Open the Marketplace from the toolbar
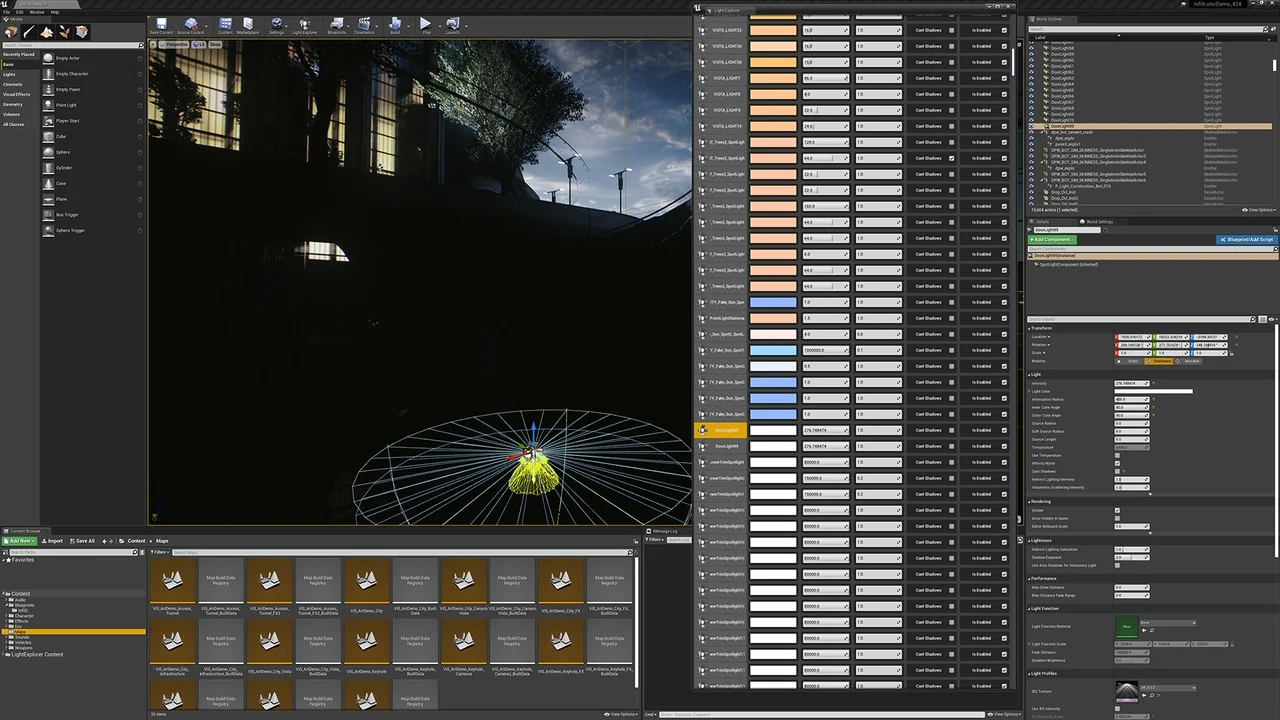The image size is (1280, 720). click(247, 25)
